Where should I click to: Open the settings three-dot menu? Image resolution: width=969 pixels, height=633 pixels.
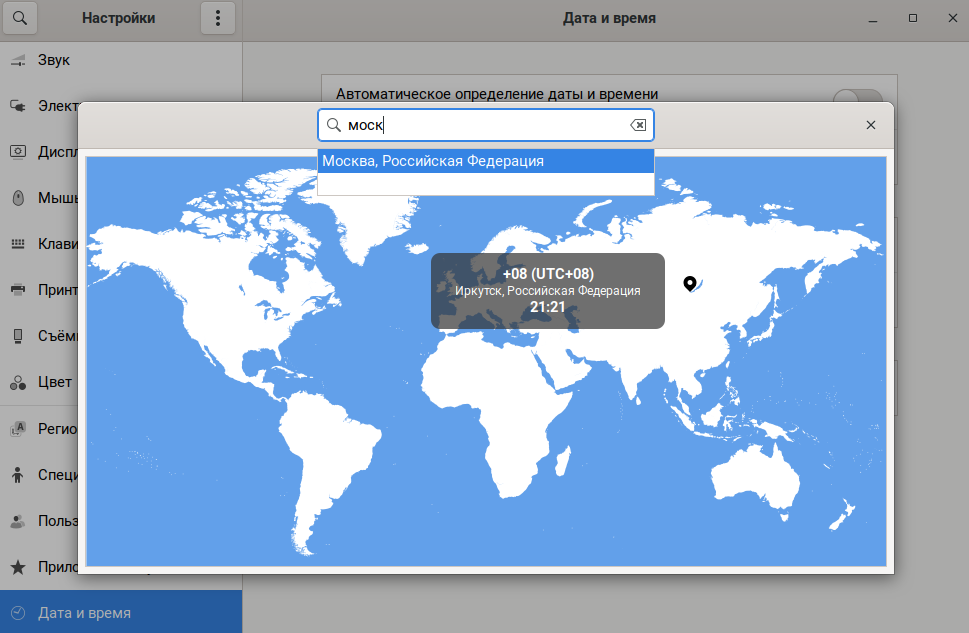pos(218,18)
